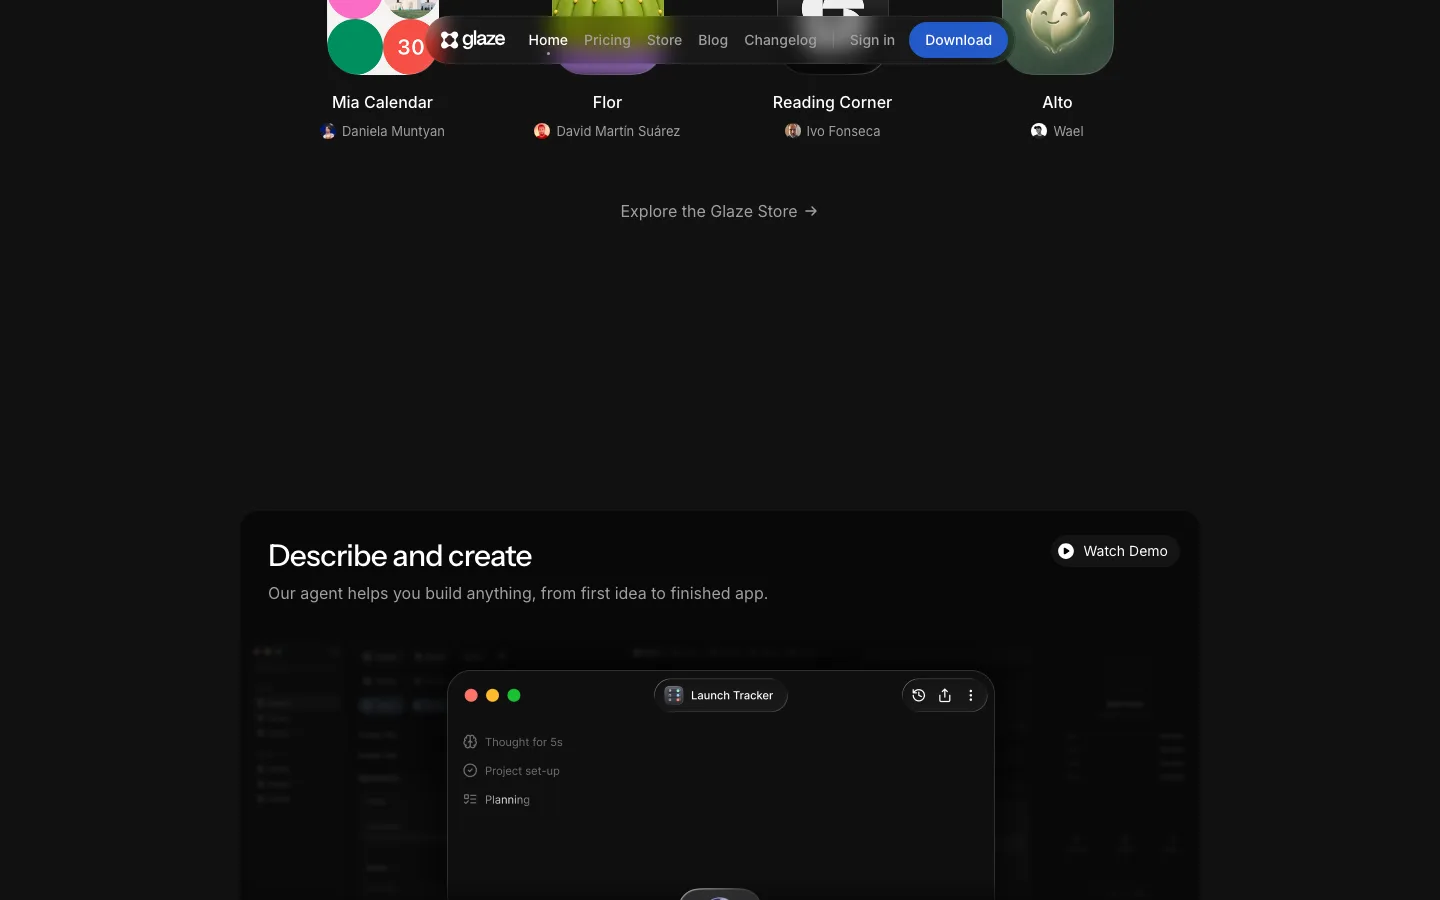Click David Martín Suárez's avatar
The image size is (1440, 900).
tap(542, 131)
